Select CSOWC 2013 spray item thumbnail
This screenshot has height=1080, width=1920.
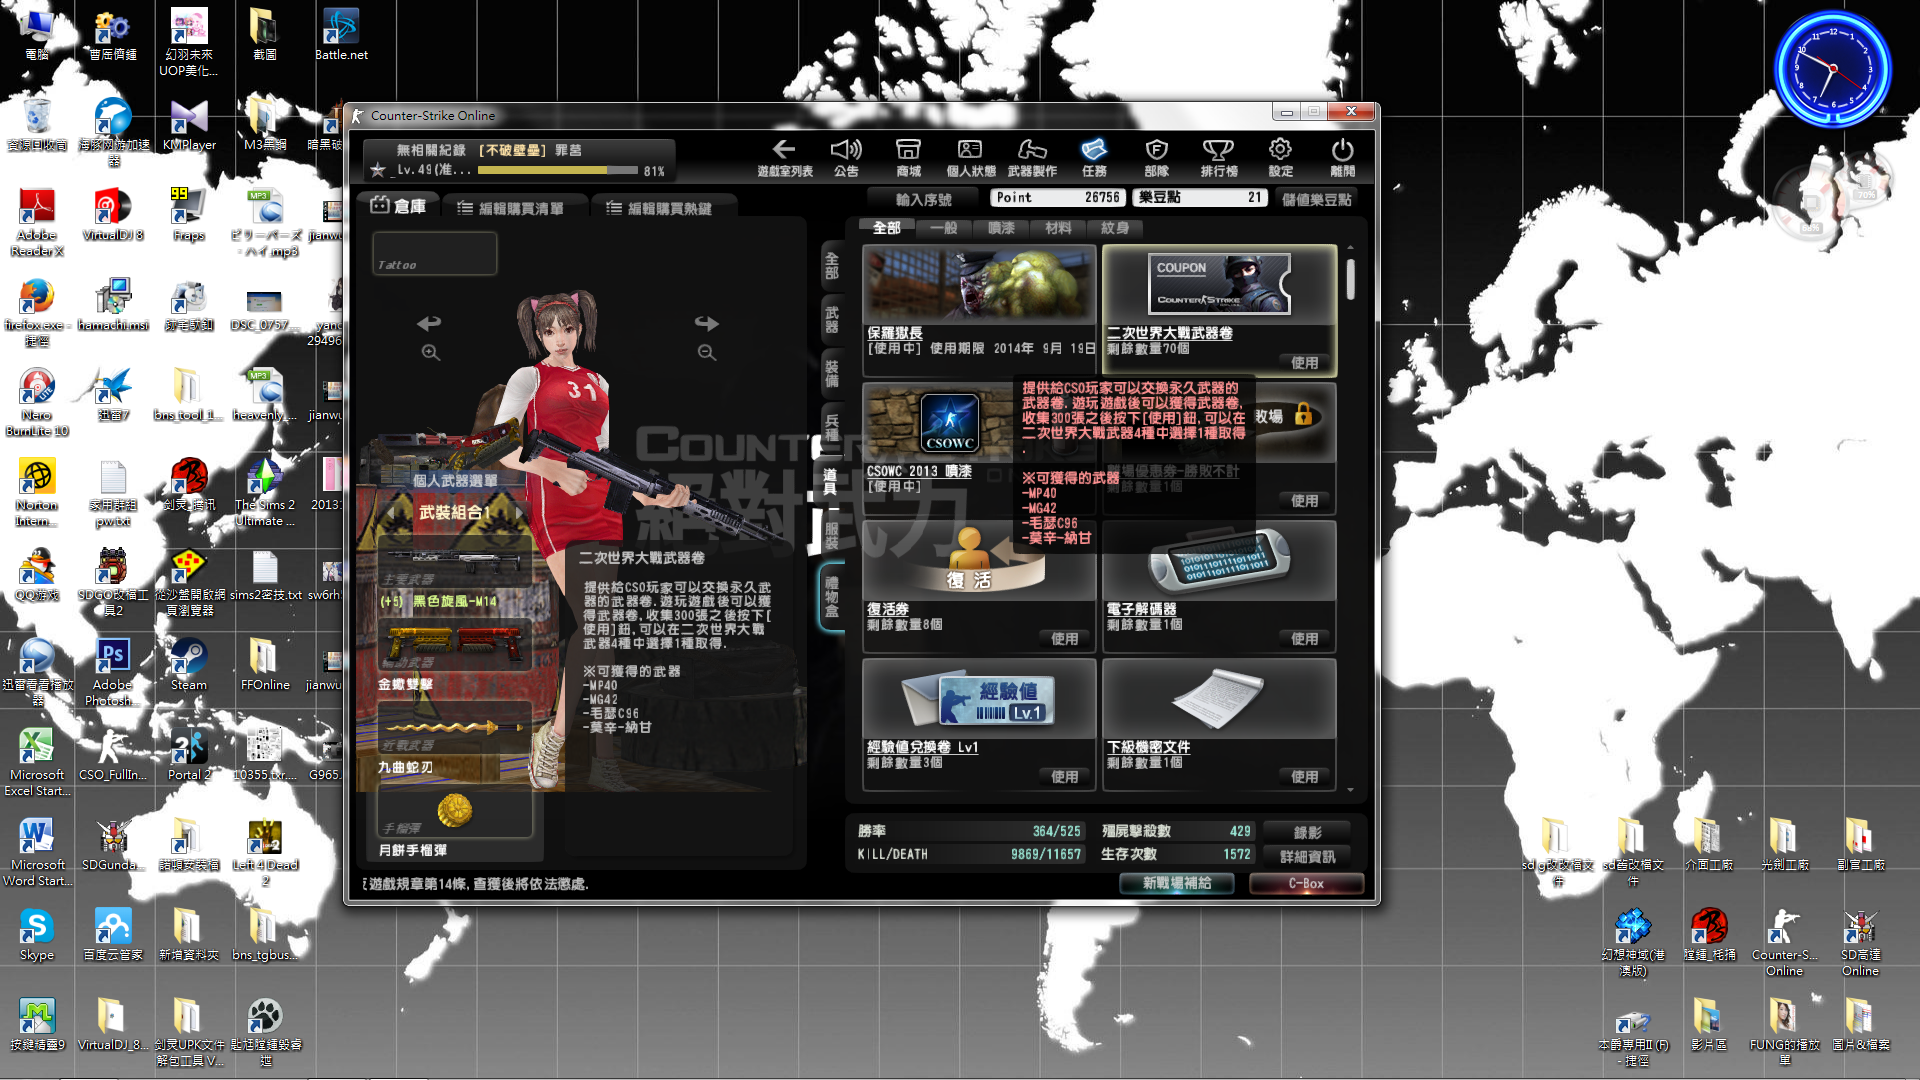click(950, 422)
